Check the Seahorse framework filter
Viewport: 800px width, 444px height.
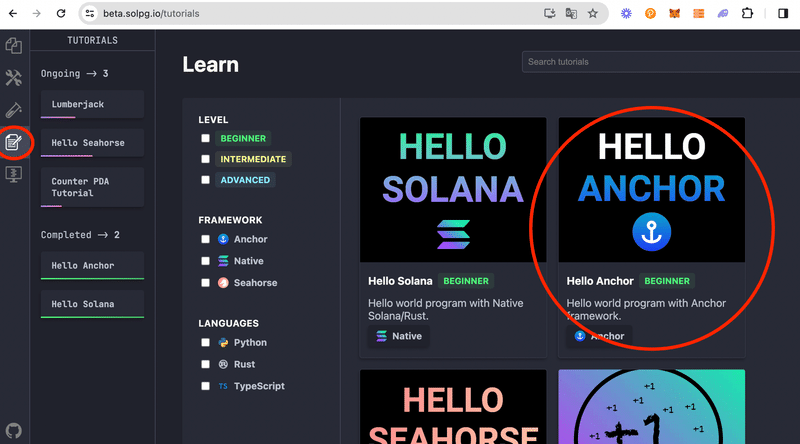[x=205, y=283]
